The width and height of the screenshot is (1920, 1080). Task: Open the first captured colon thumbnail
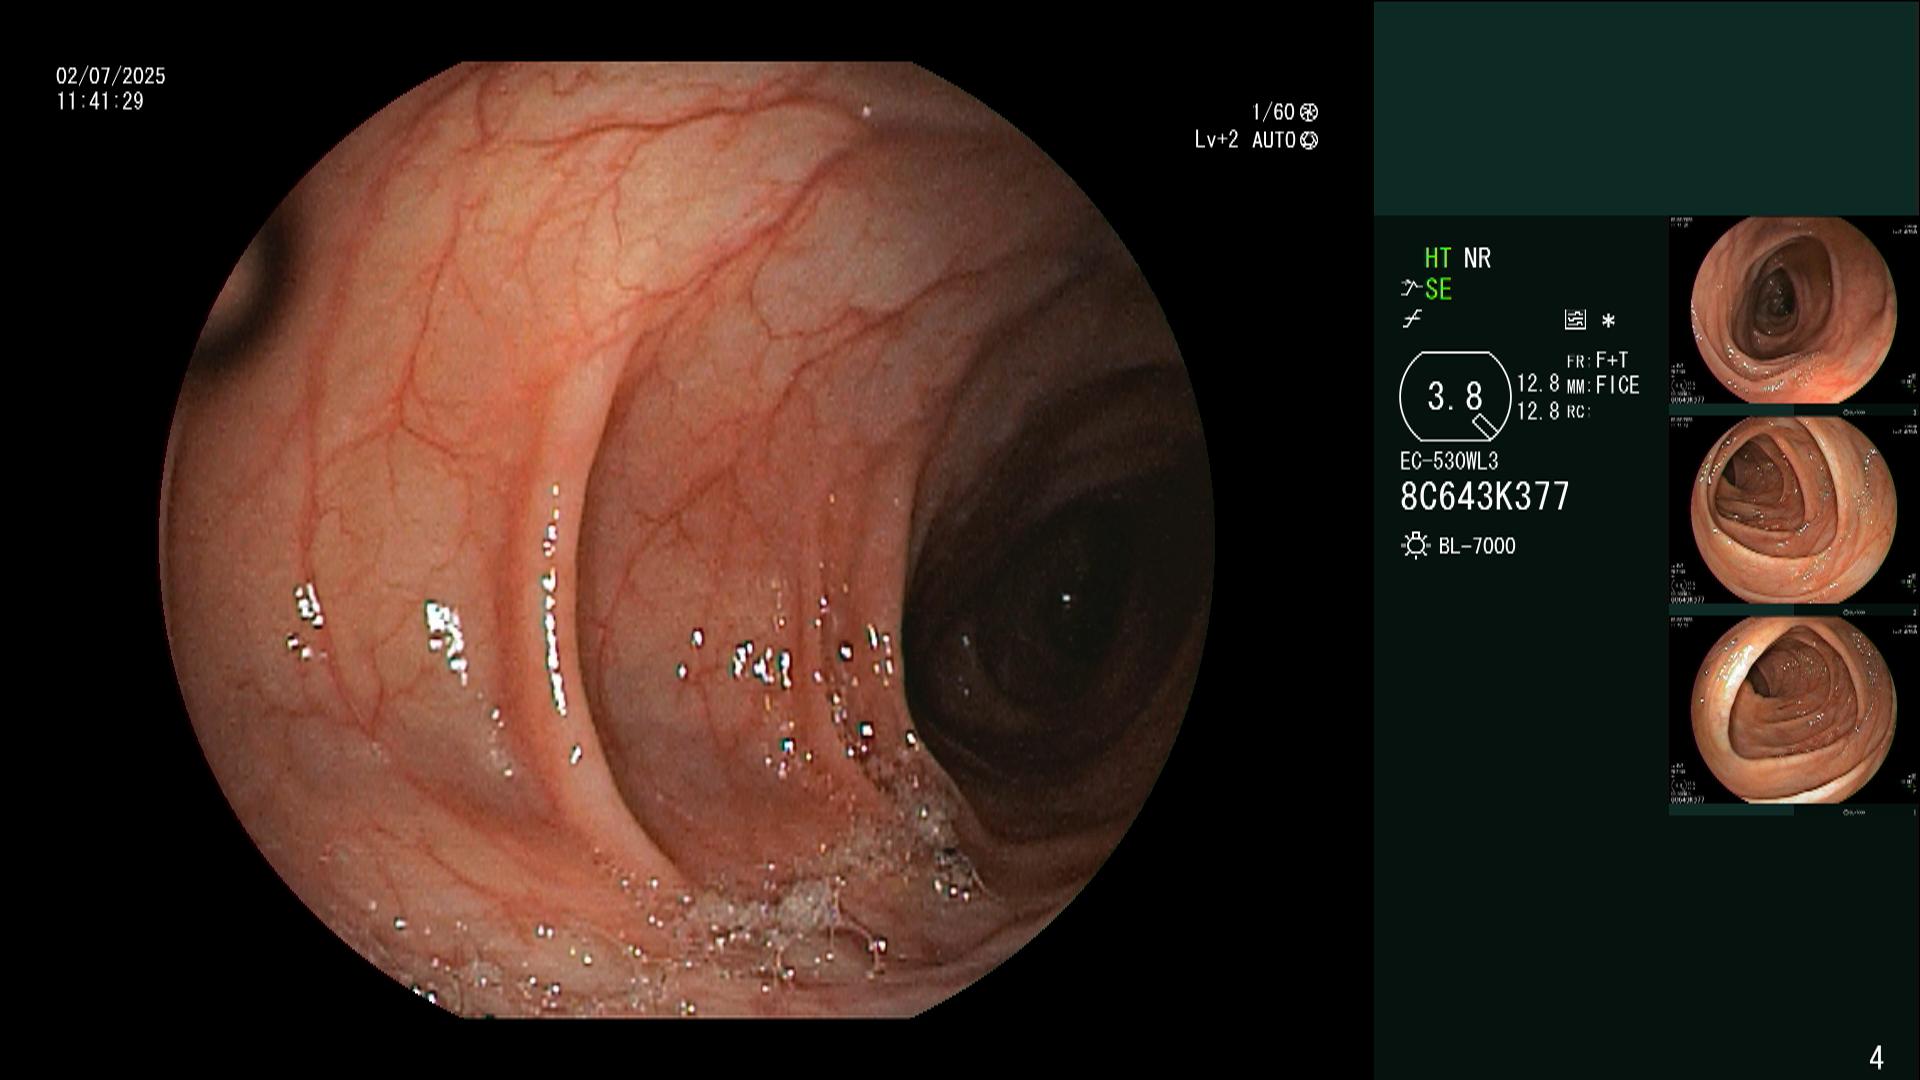[1793, 311]
